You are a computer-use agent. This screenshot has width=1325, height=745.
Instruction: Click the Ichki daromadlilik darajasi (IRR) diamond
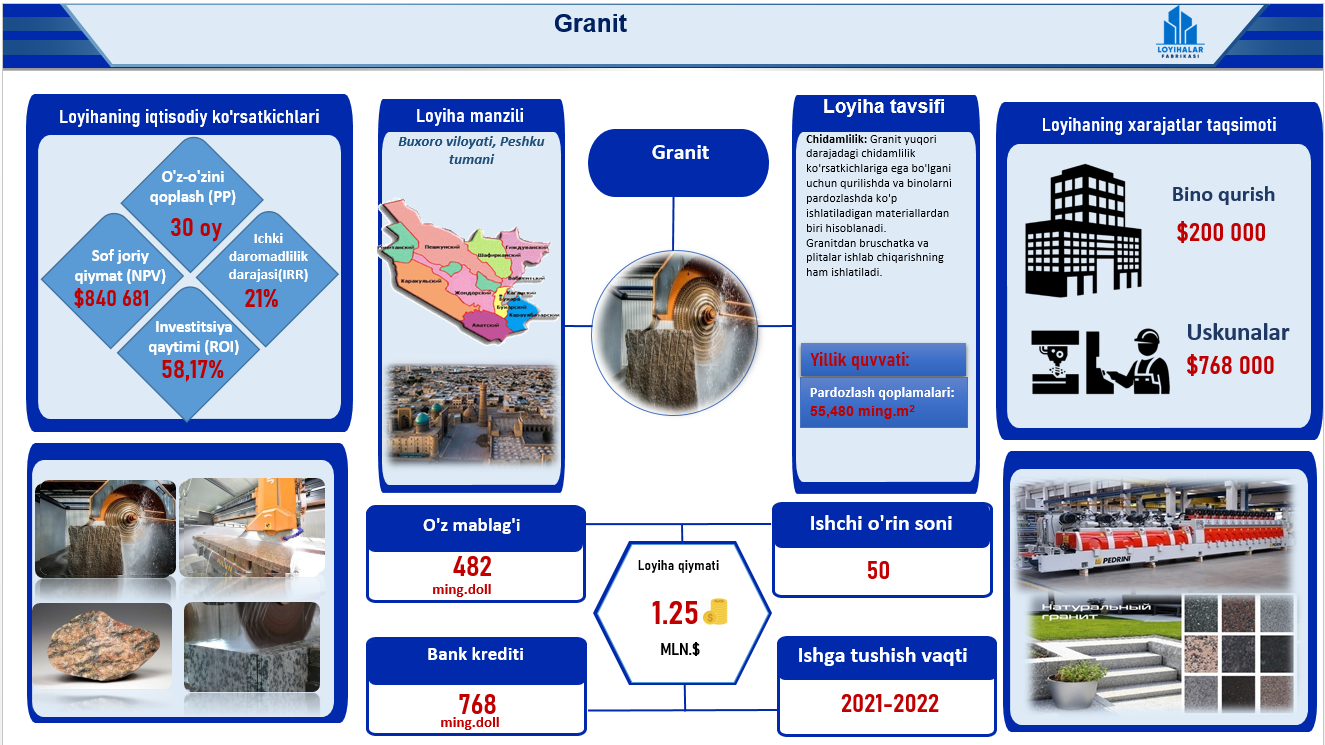[262, 272]
